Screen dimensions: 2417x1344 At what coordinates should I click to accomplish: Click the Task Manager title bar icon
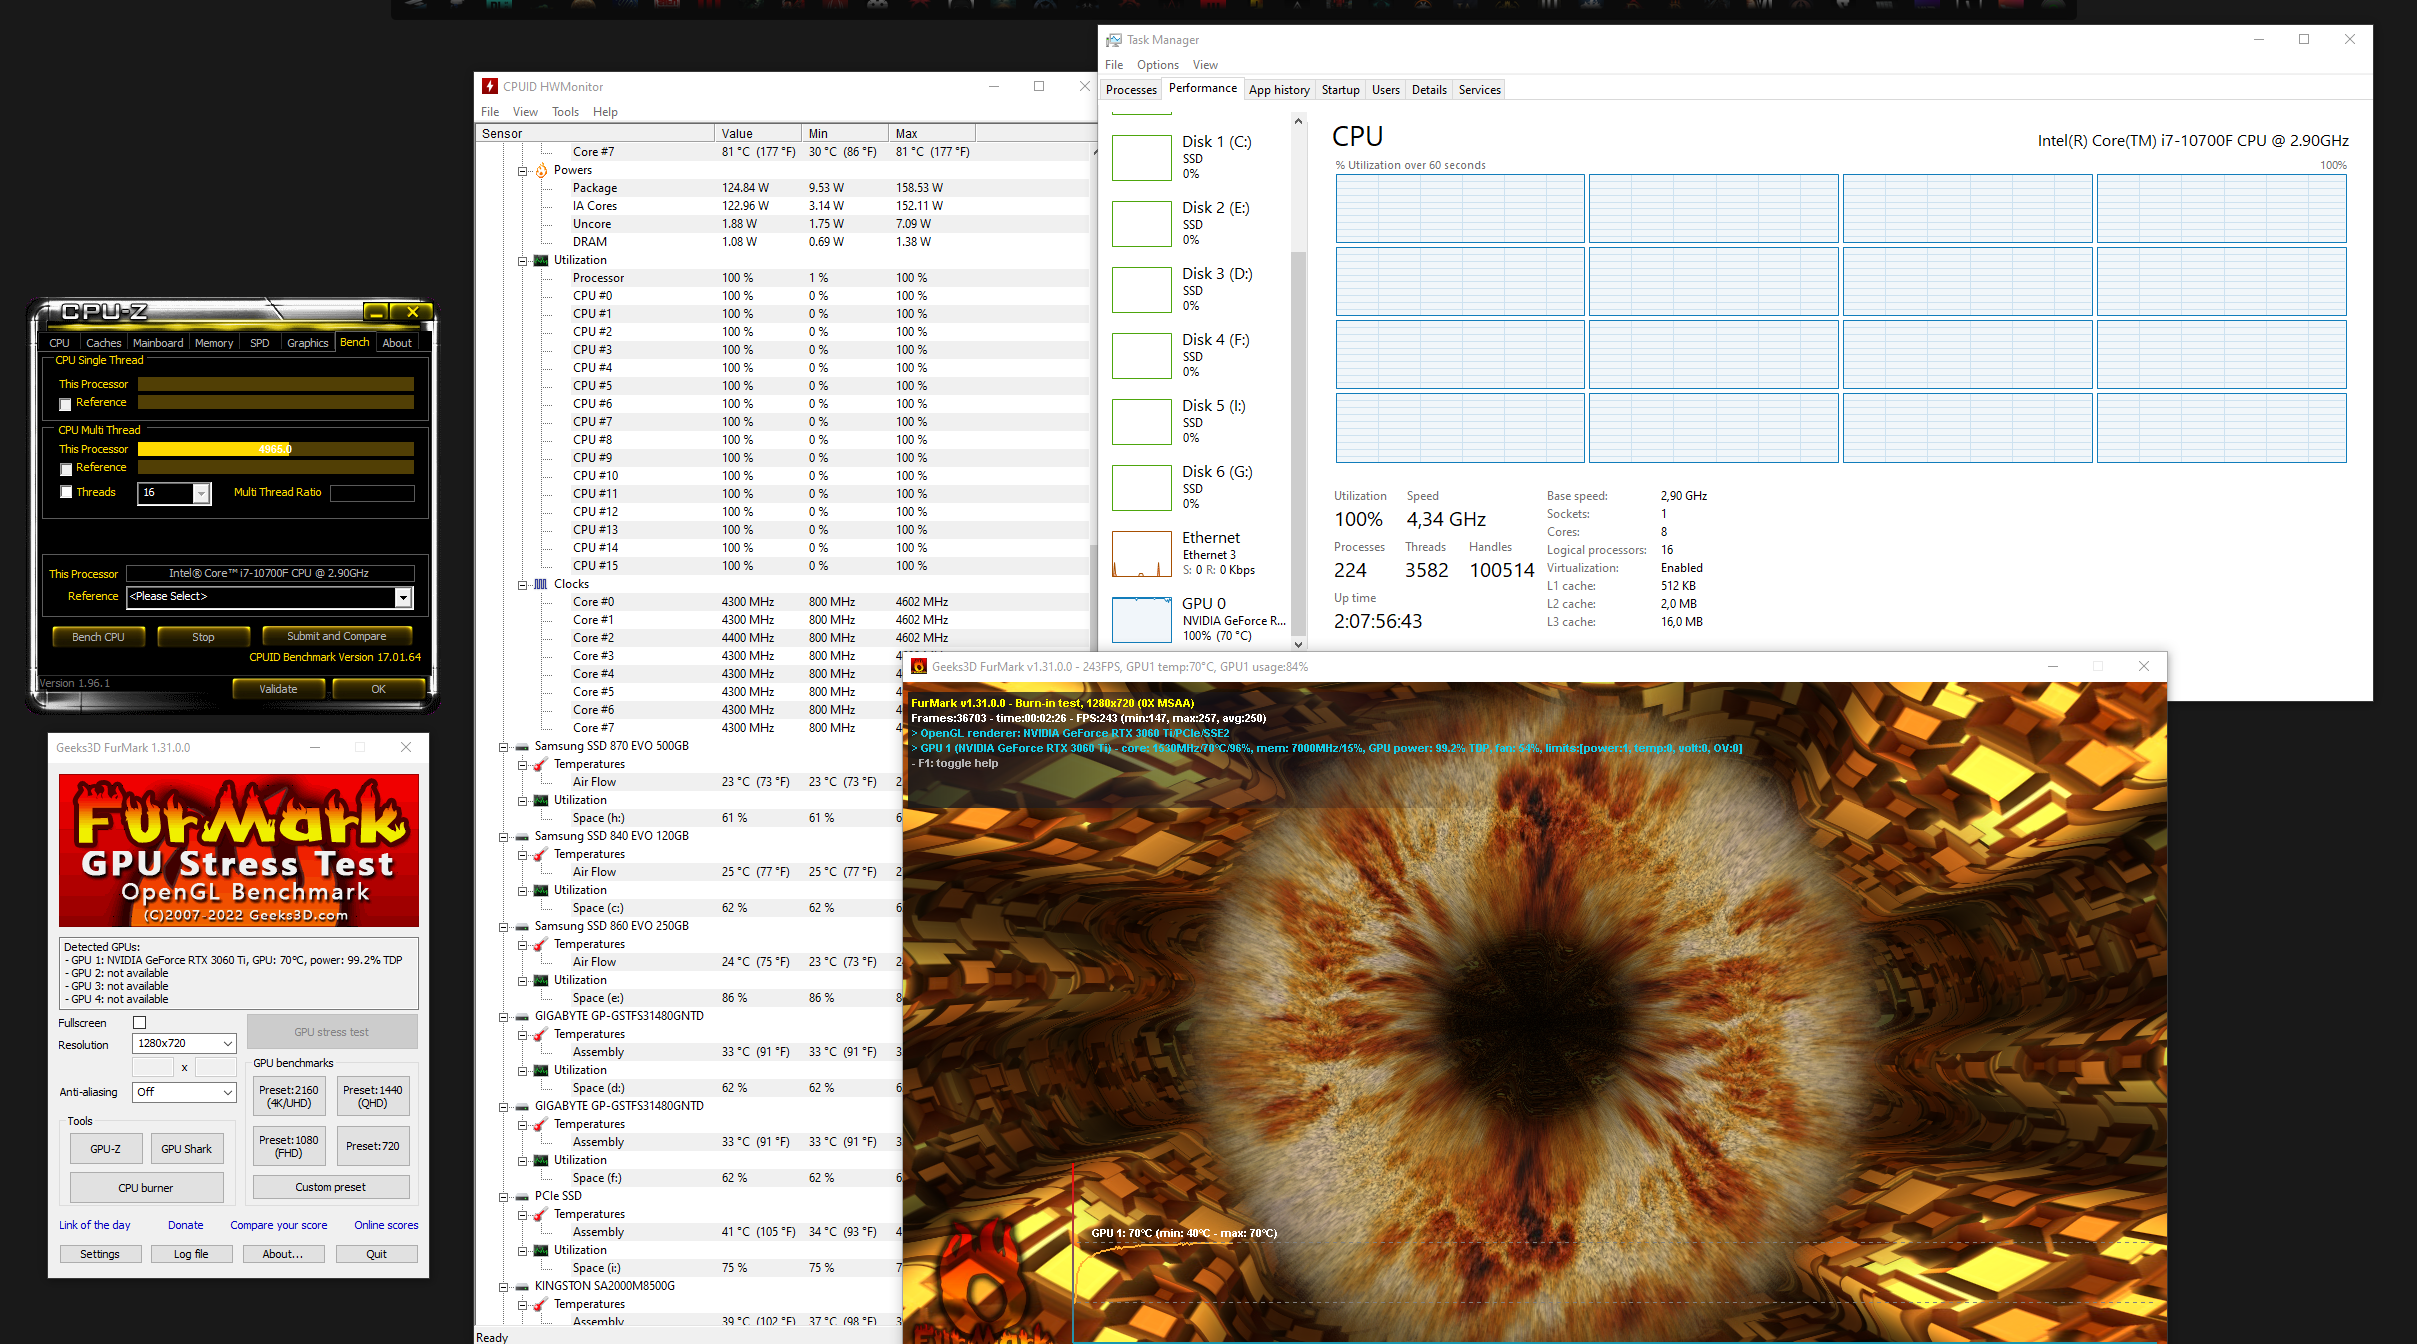[x=1113, y=40]
